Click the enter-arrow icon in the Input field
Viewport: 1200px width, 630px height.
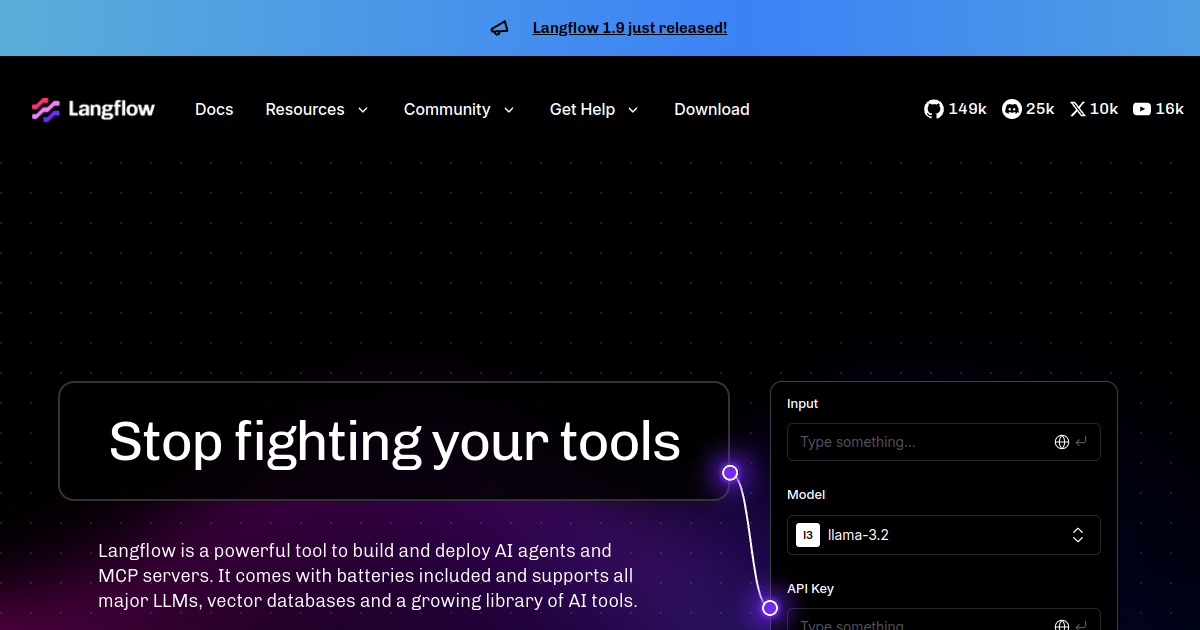(1082, 442)
